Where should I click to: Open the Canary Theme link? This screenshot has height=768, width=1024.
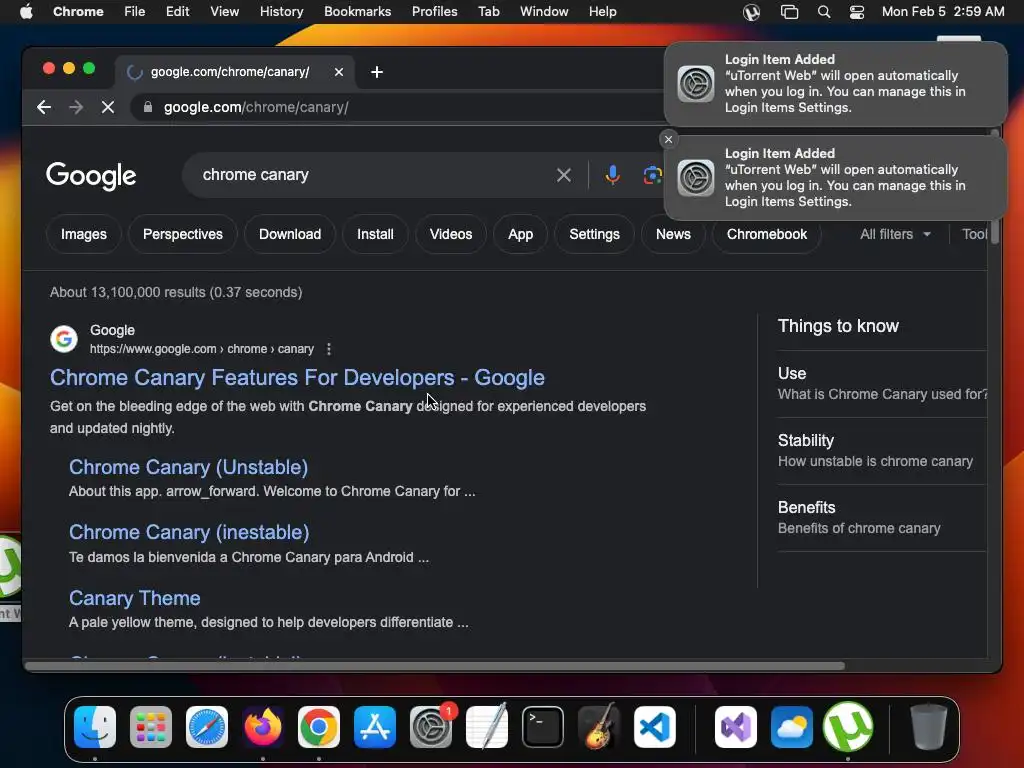(135, 598)
